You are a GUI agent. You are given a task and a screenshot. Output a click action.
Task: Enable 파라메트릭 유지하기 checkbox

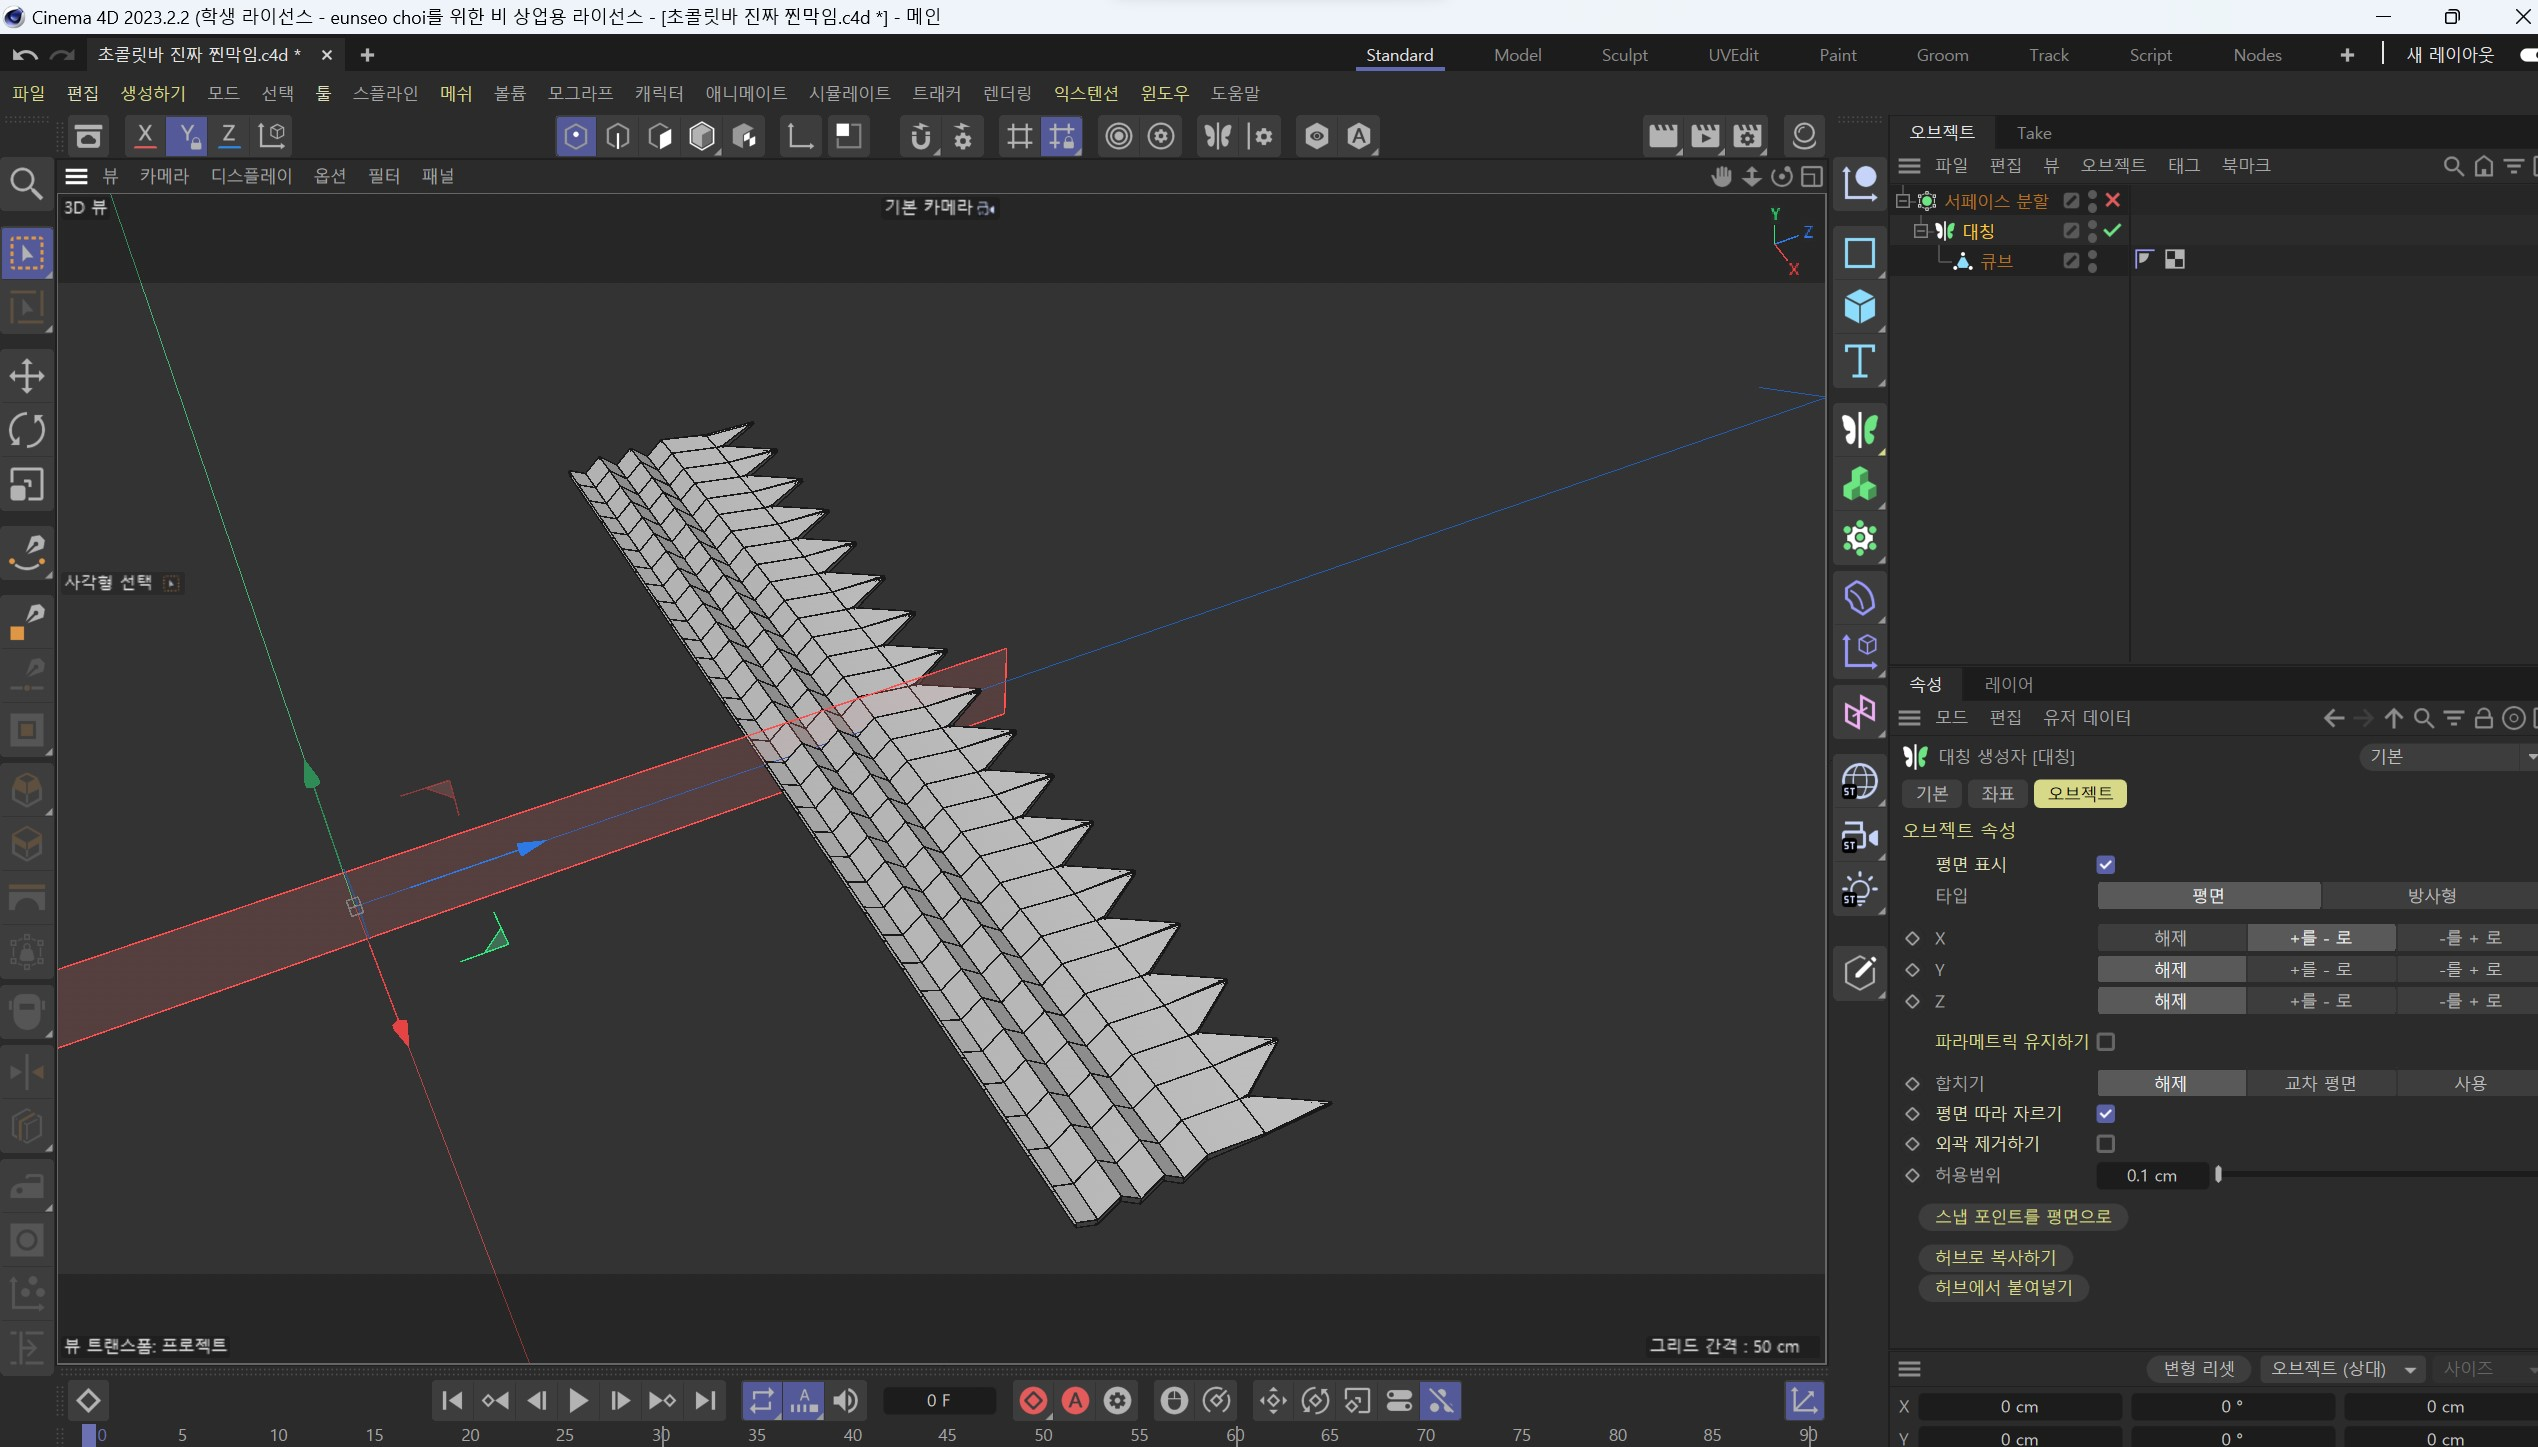coord(2106,1042)
